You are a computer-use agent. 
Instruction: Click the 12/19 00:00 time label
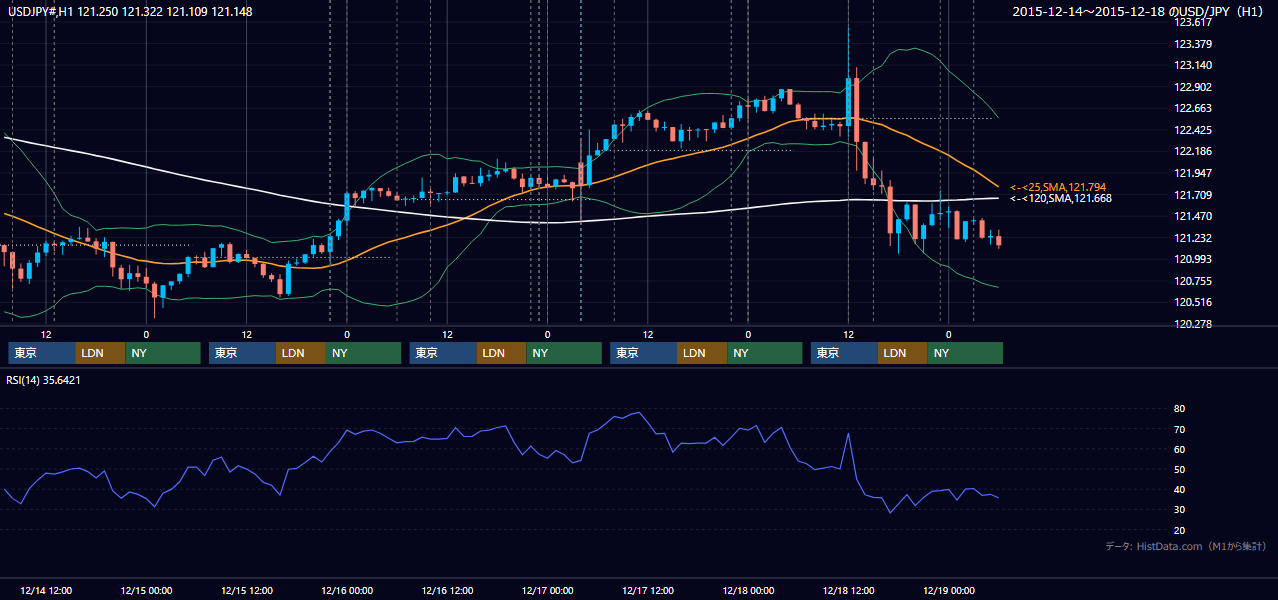point(949,590)
